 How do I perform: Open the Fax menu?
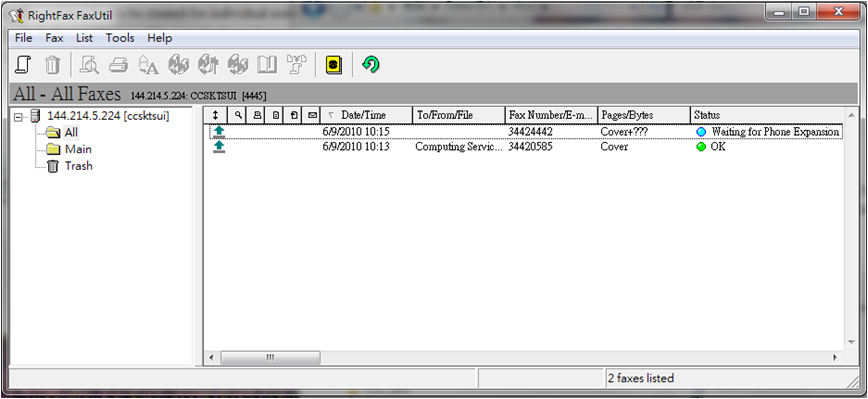coord(54,38)
